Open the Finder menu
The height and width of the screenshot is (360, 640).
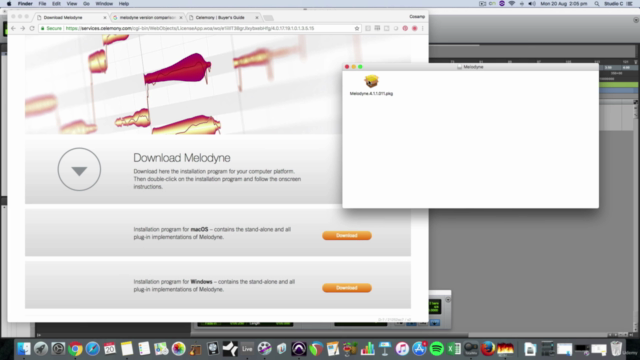click(25, 4)
